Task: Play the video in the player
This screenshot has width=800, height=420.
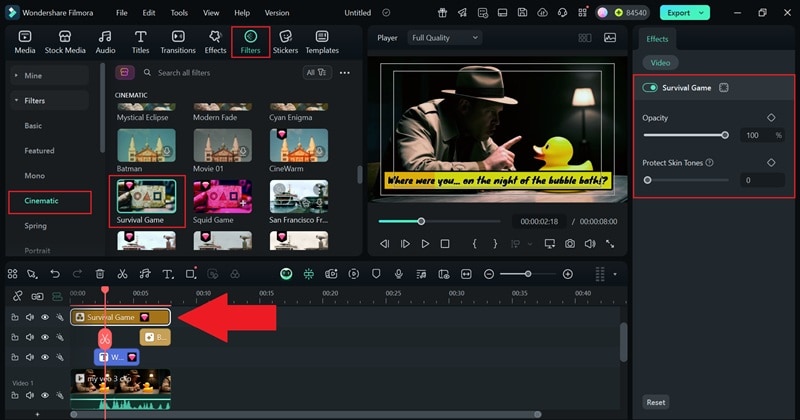Action: pos(425,244)
